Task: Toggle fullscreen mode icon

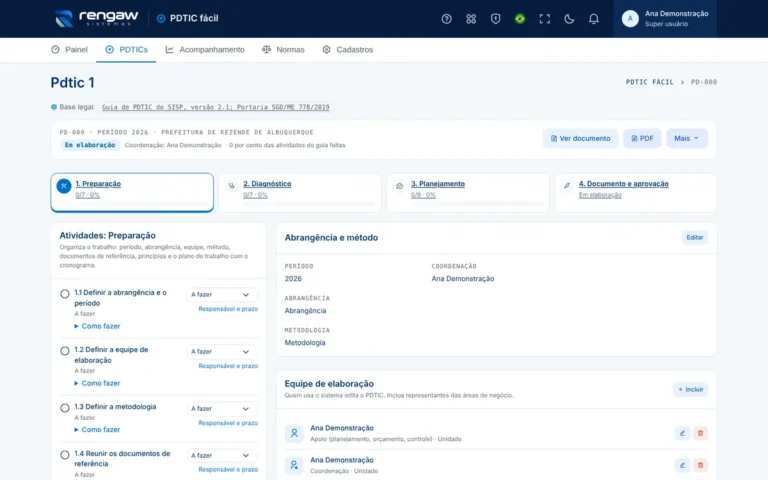Action: point(544,19)
